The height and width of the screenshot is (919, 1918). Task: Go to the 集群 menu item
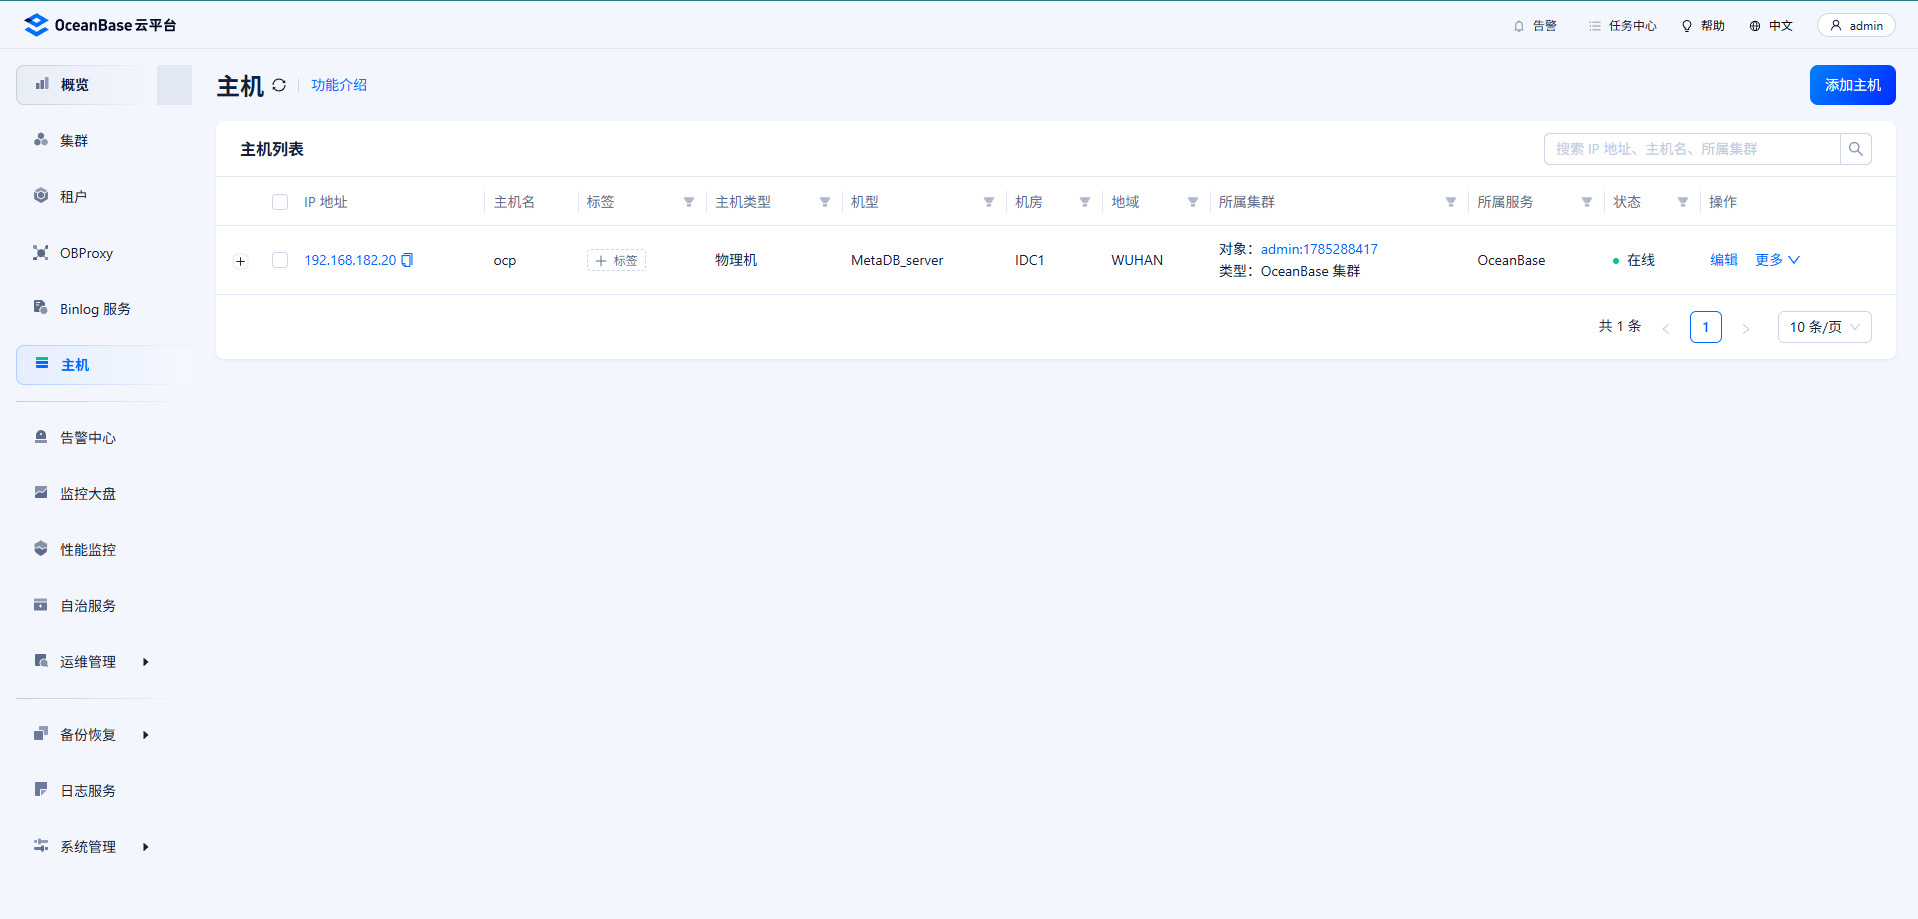[104, 141]
